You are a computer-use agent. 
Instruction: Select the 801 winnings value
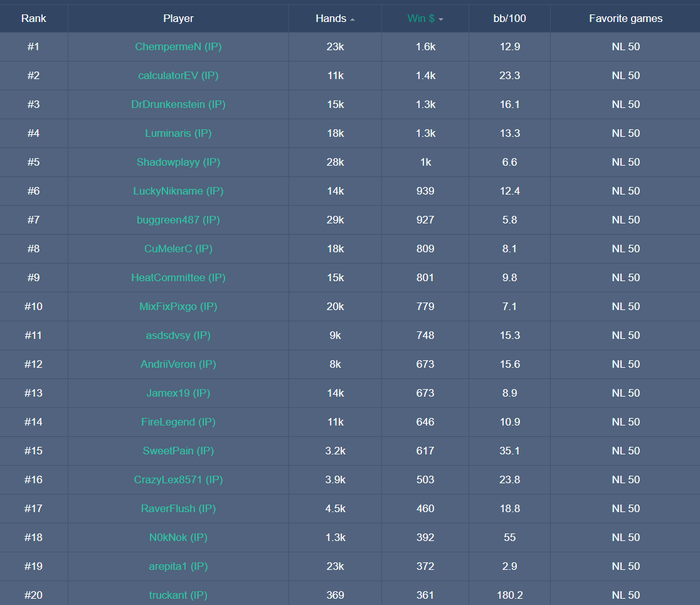(x=425, y=278)
